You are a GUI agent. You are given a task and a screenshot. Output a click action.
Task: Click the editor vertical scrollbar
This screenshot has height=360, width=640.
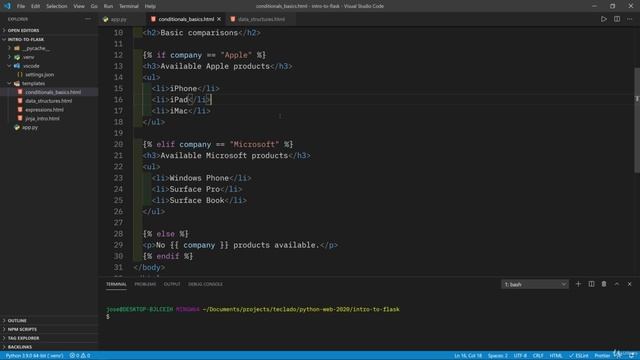(x=637, y=120)
